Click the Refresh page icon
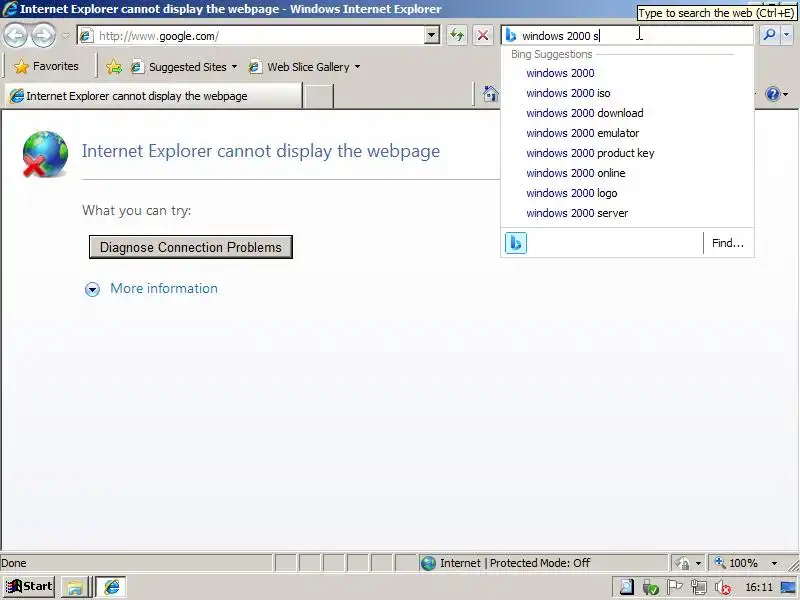The width and height of the screenshot is (800, 600). 457,36
